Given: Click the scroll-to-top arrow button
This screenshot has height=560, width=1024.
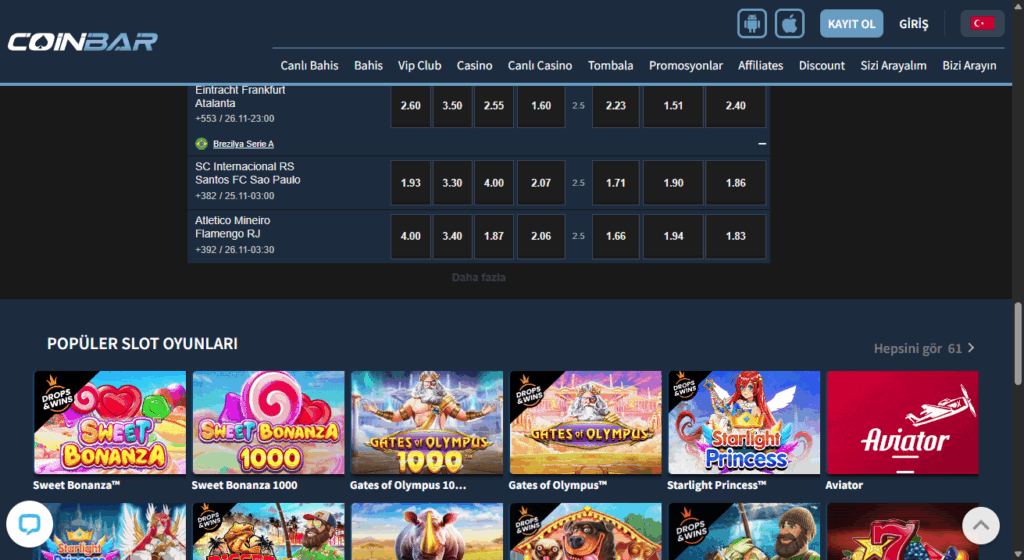Looking at the screenshot, I should tap(981, 524).
